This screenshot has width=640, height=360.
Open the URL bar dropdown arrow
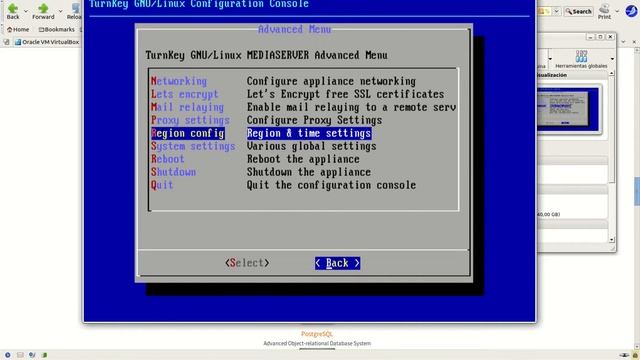coord(556,11)
